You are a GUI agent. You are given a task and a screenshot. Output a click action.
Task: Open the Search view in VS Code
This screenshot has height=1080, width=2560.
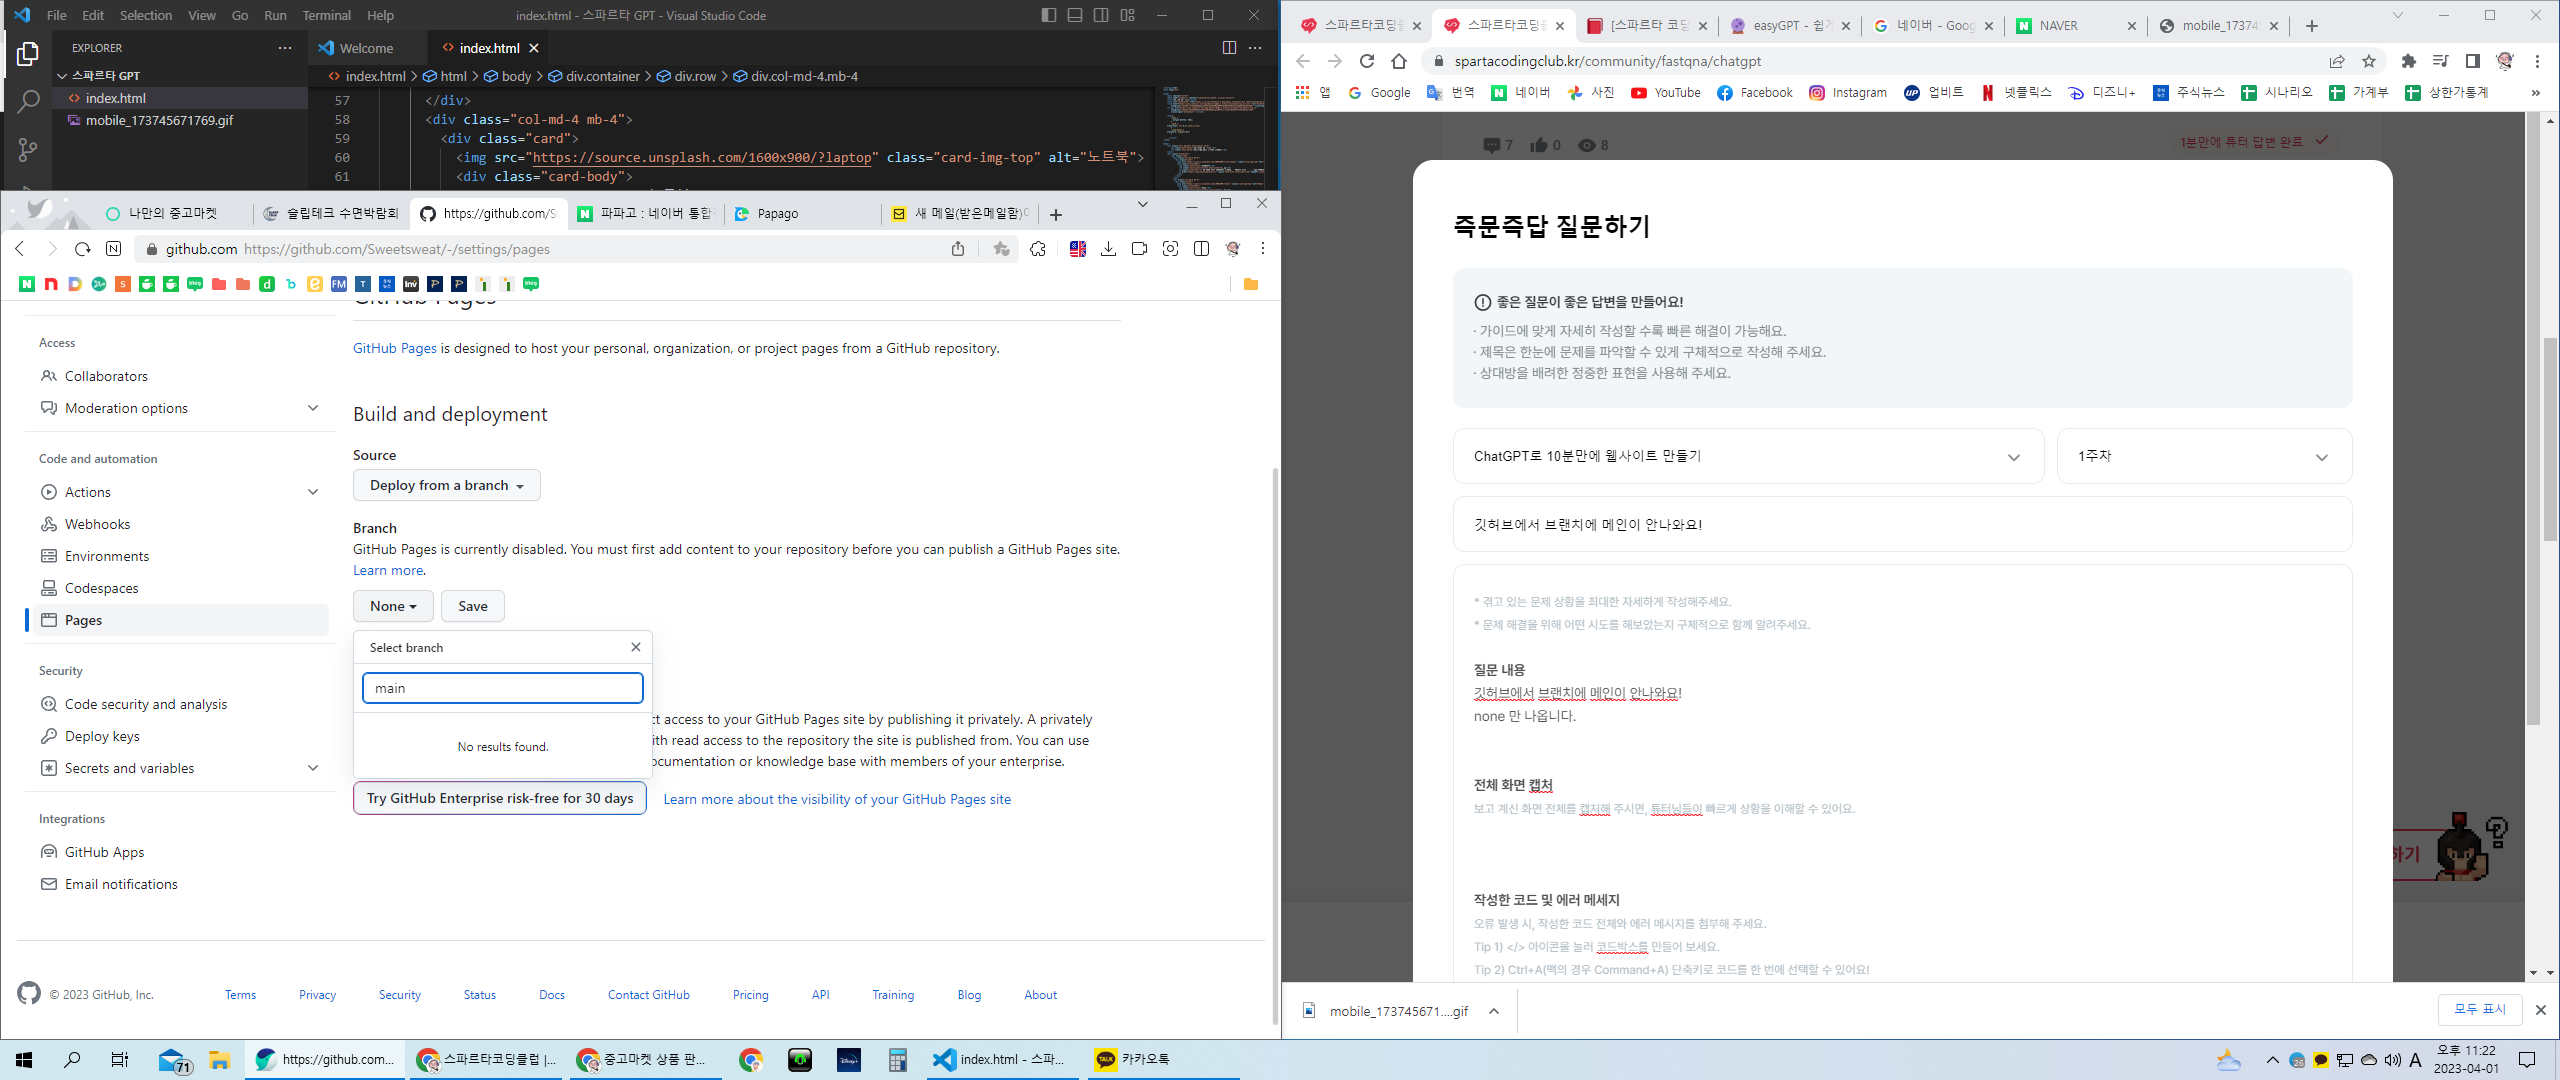point(28,101)
